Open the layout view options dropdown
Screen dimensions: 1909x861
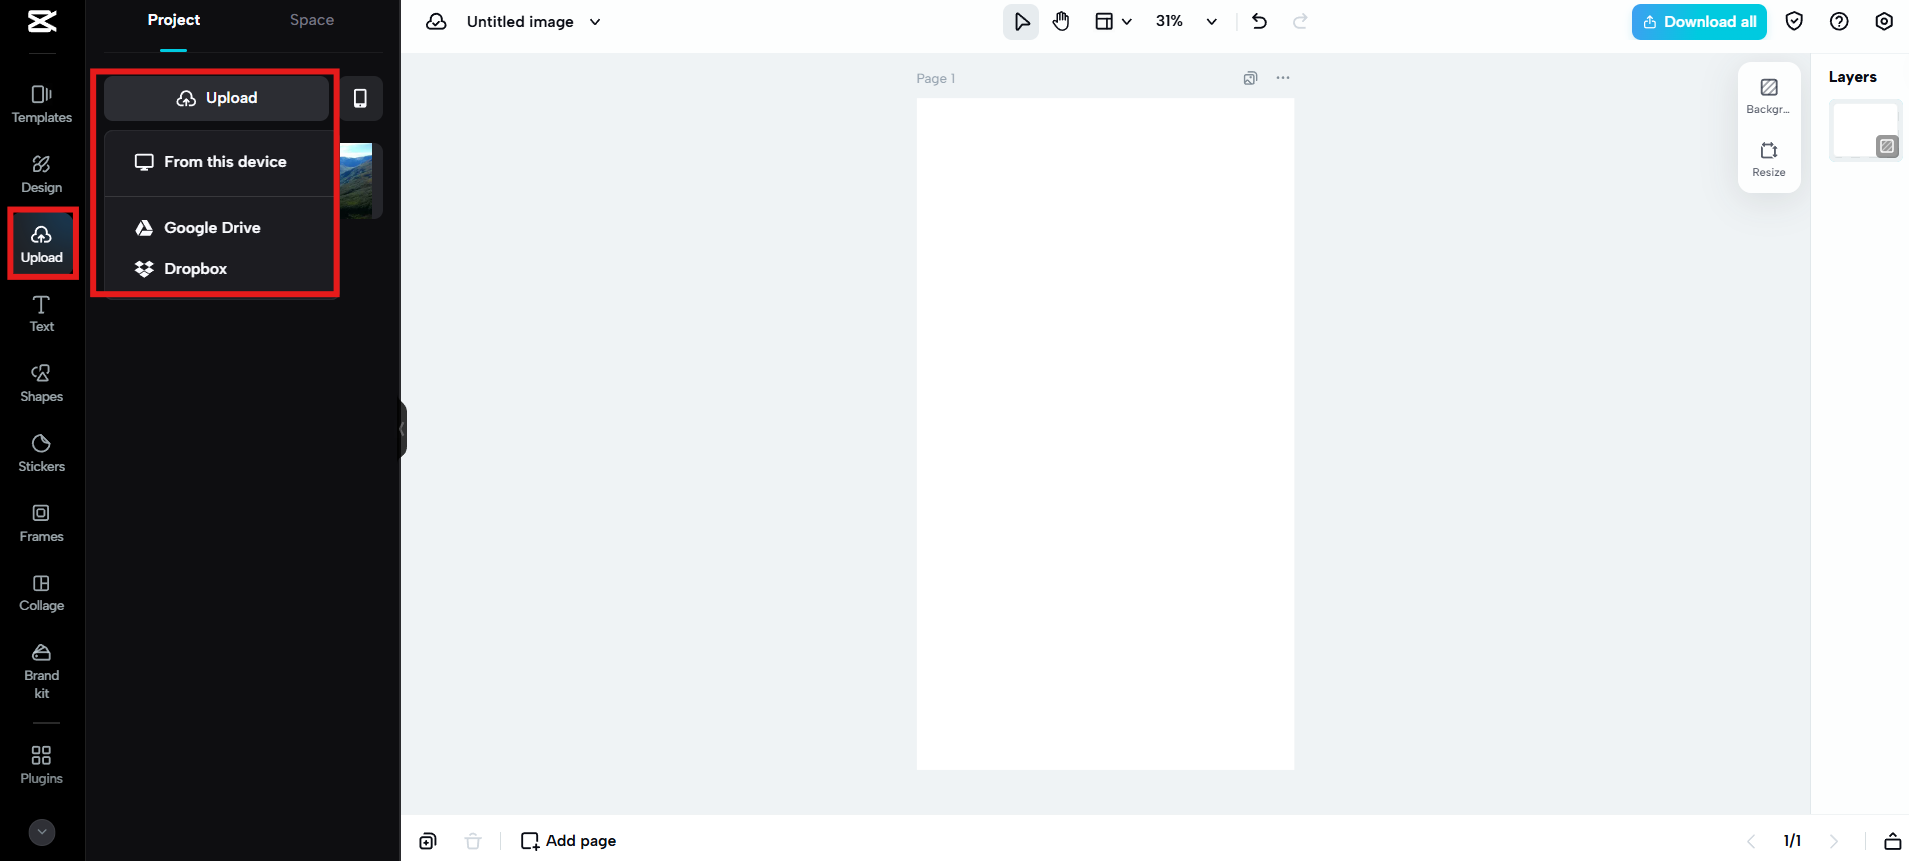(x=1113, y=22)
